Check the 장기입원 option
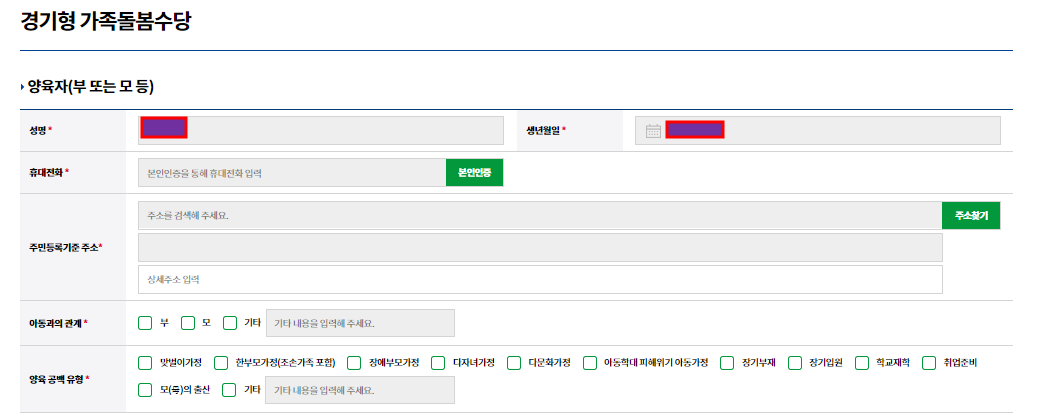The height and width of the screenshot is (420, 1041). point(795,363)
